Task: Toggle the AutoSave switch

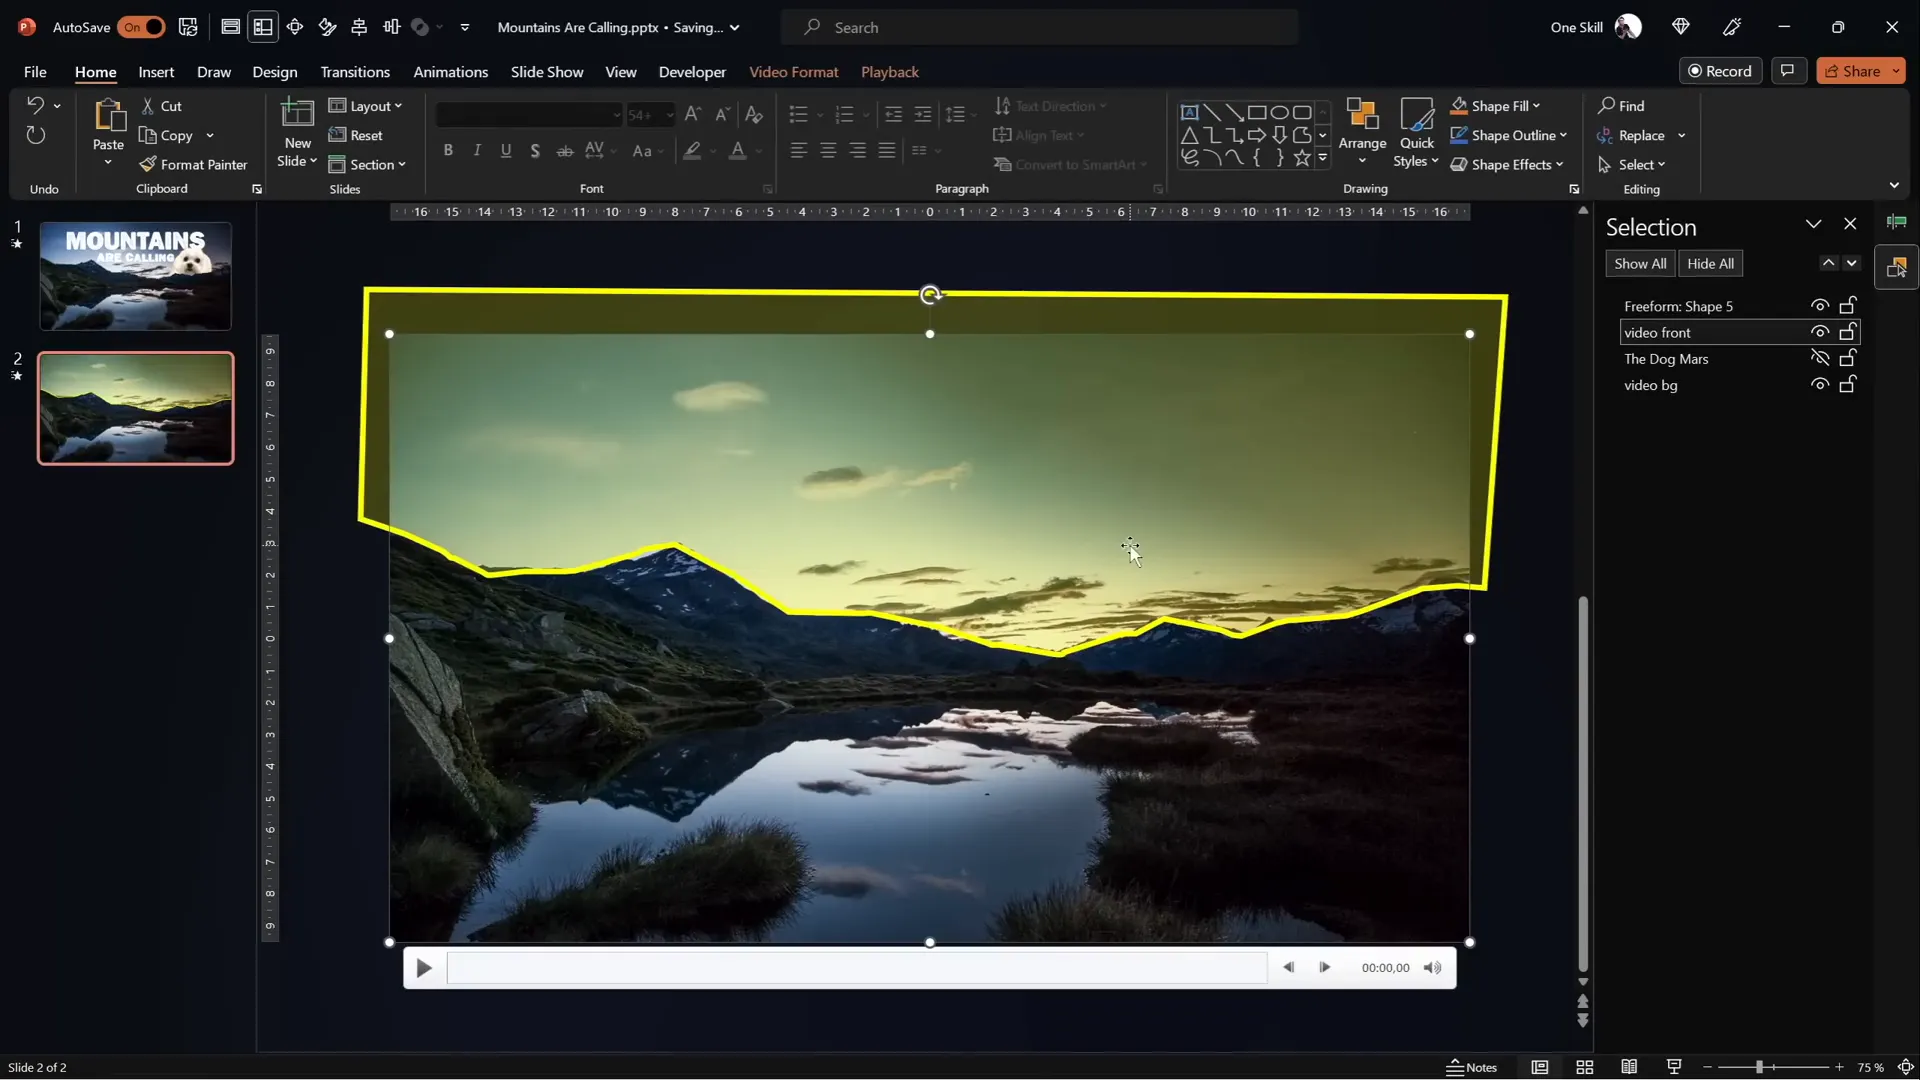Action: pyautogui.click(x=141, y=27)
